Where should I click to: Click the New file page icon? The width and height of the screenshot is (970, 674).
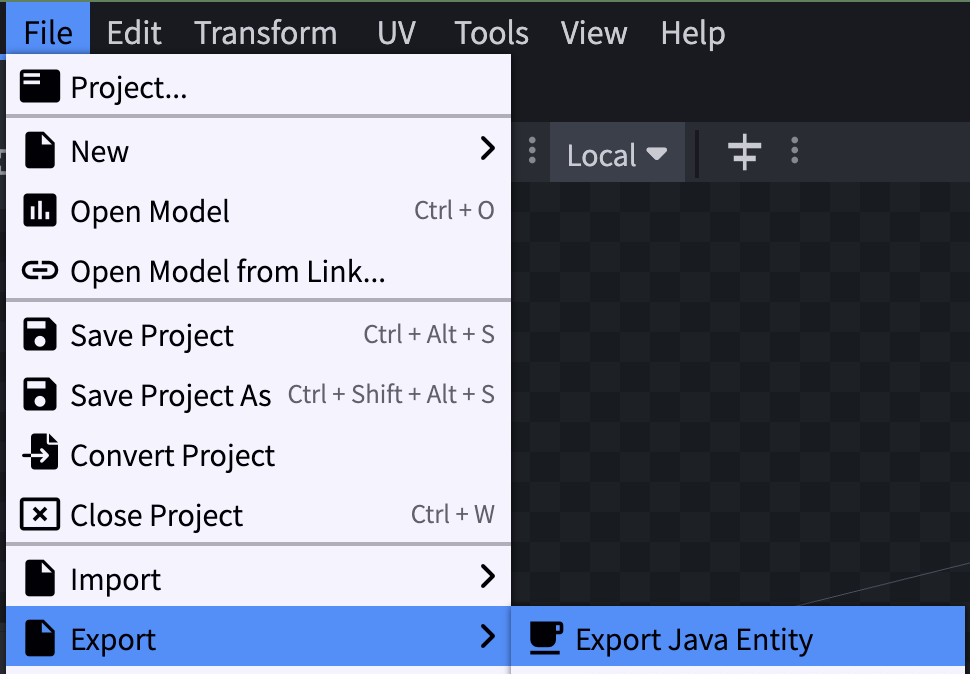tap(40, 151)
